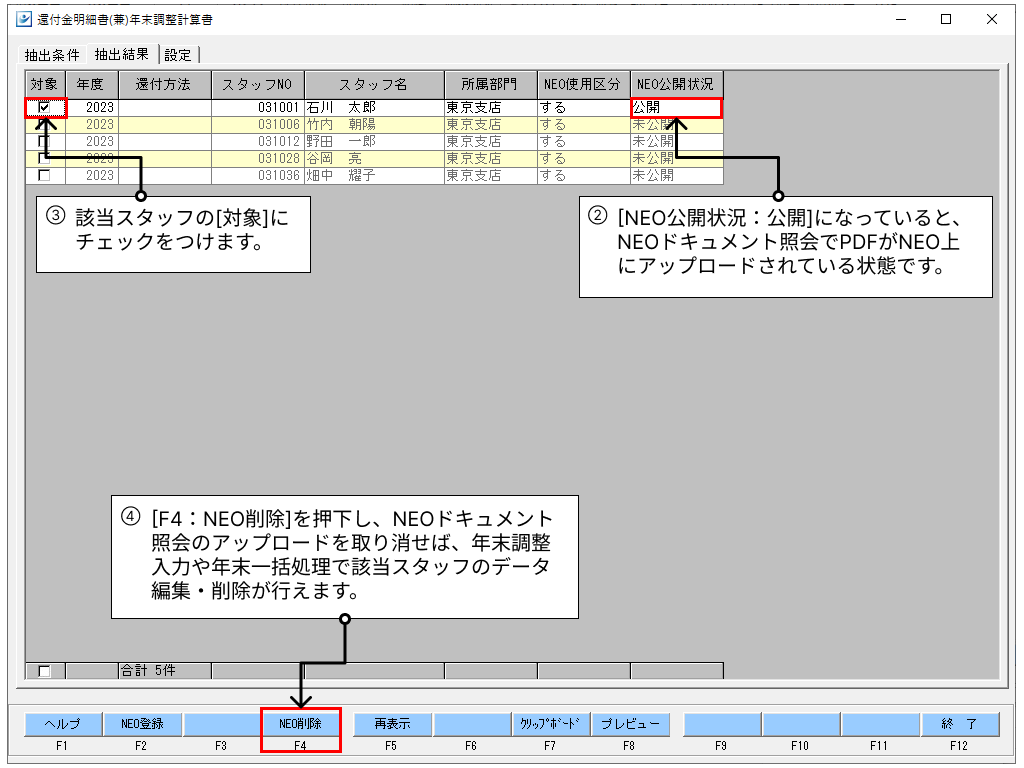Click the blank F10 function button
This screenshot has width=1024, height=768.
point(801,724)
